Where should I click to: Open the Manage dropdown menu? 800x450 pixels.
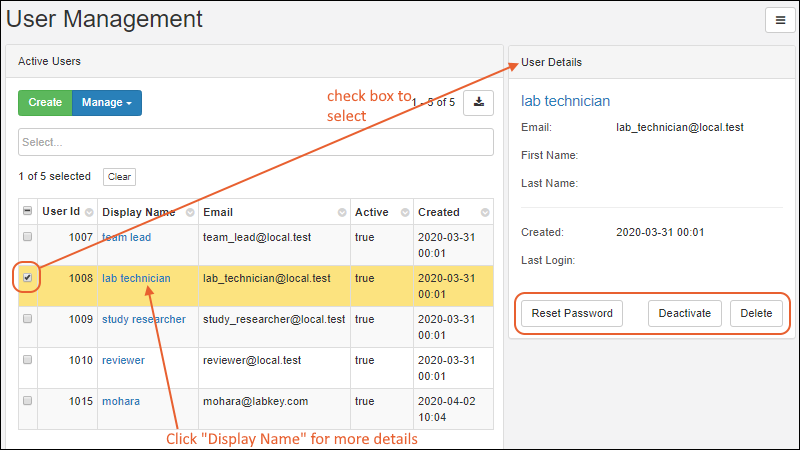[107, 102]
